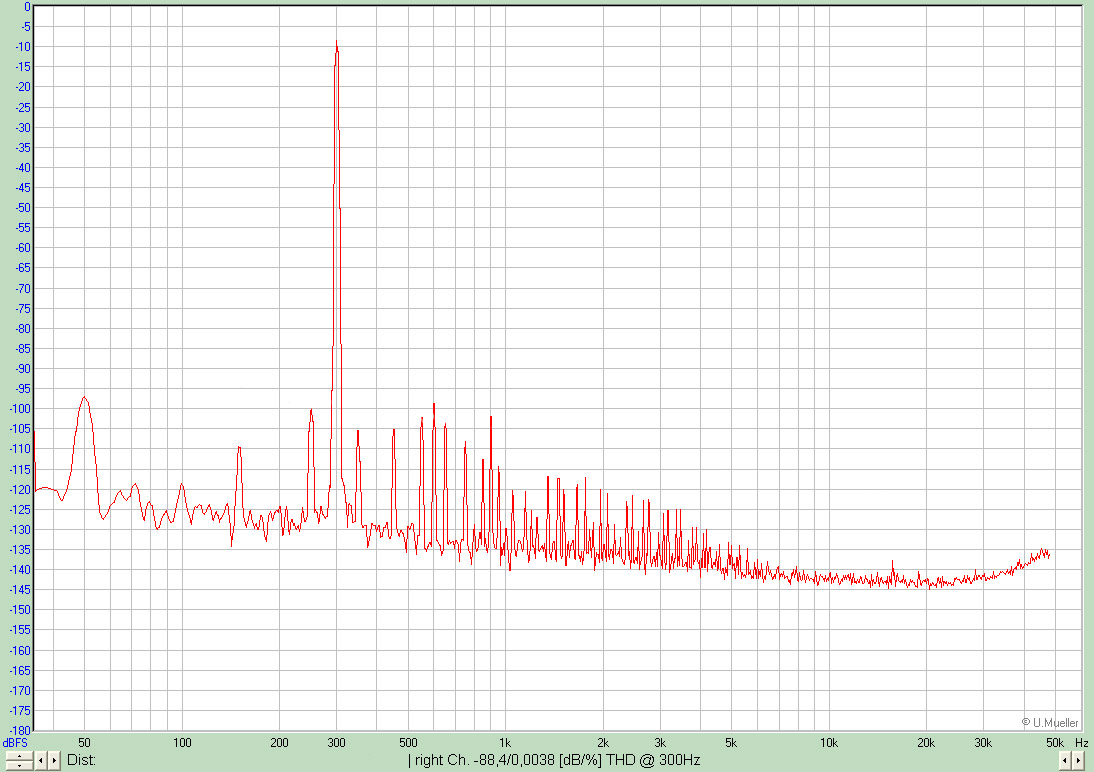This screenshot has height=772, width=1094.
Task: Click the right arrow button next to Dist label
Action: click(54, 760)
